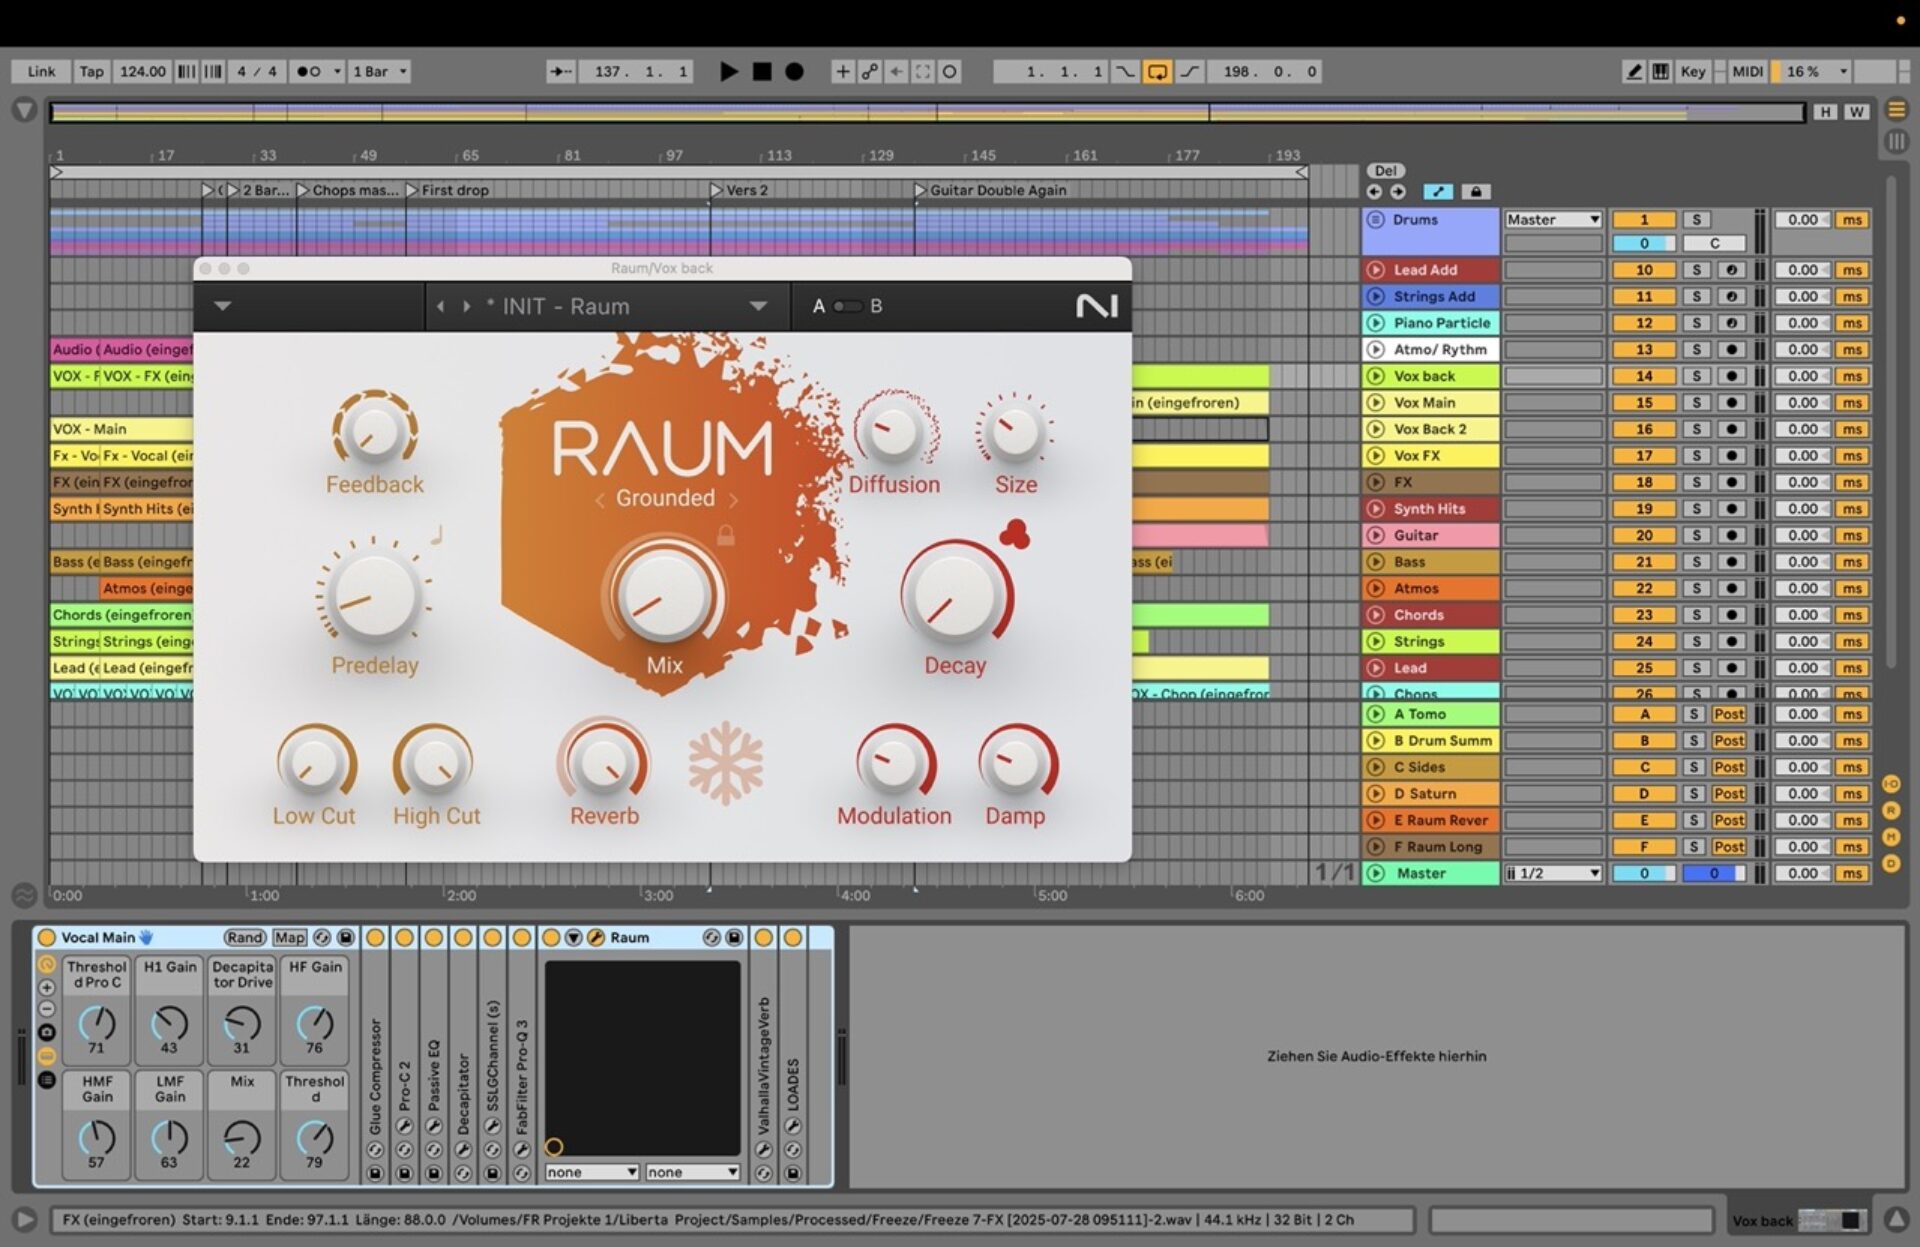Enable MIDI Map Mode
Screen dimensions: 1920x1247
coord(1748,71)
